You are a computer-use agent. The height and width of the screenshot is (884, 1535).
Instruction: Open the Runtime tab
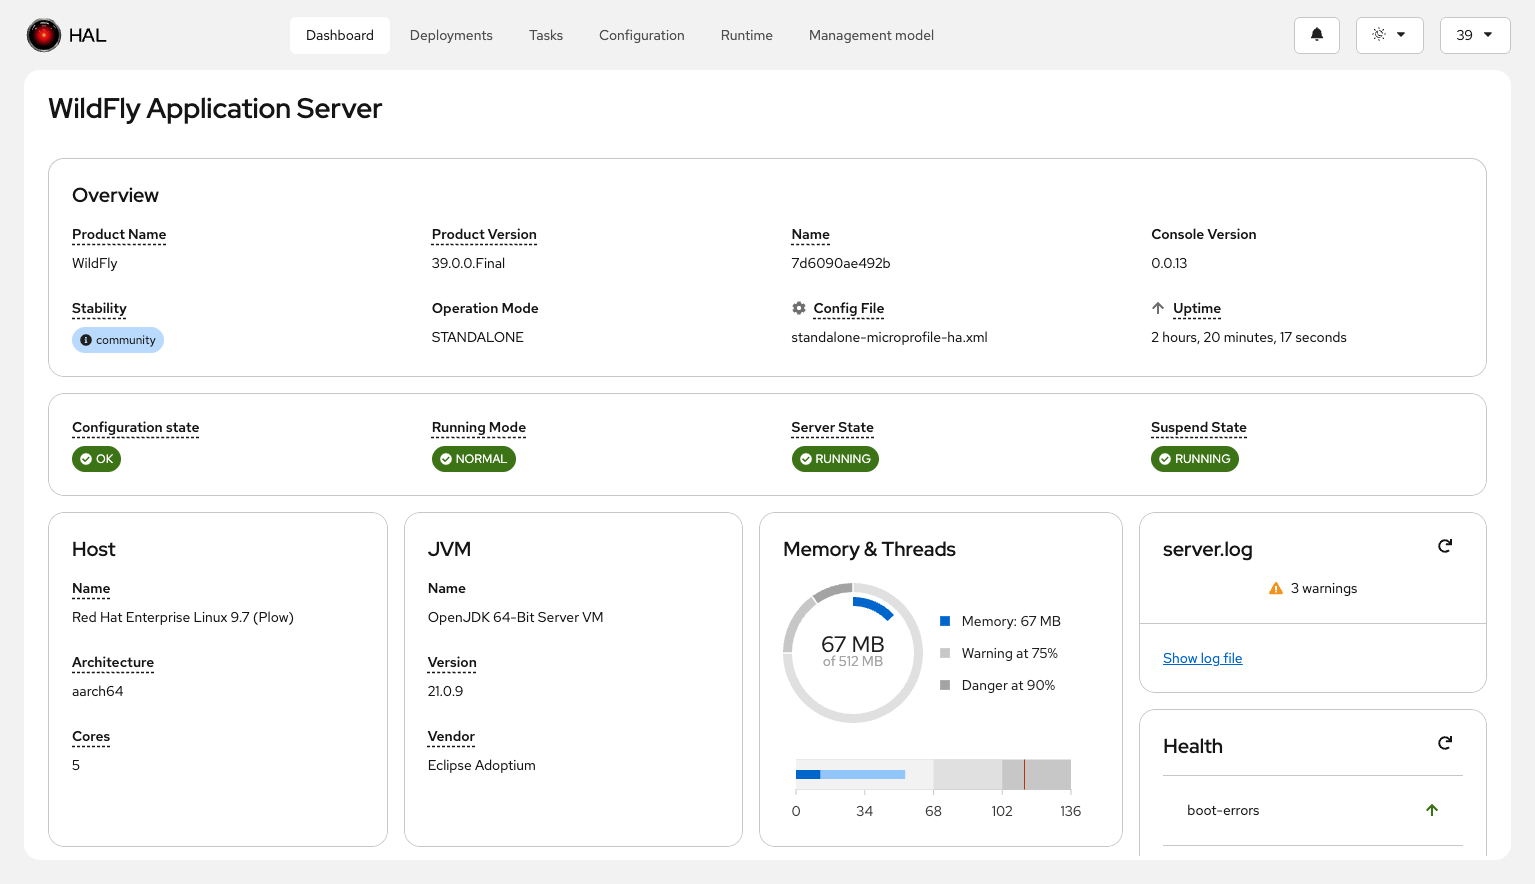click(x=747, y=35)
